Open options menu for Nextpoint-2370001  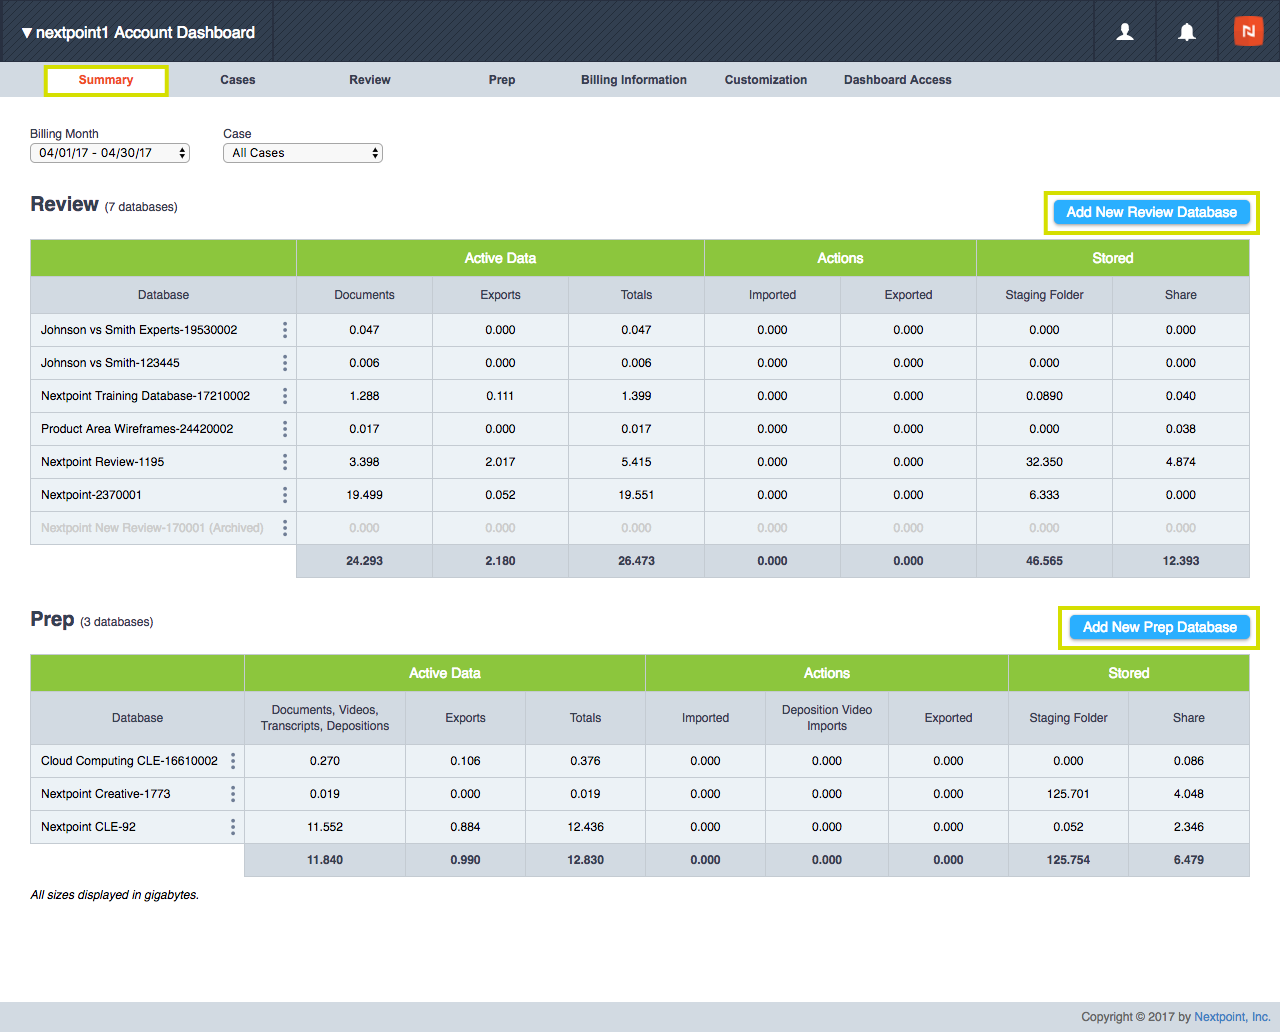pyautogui.click(x=285, y=495)
